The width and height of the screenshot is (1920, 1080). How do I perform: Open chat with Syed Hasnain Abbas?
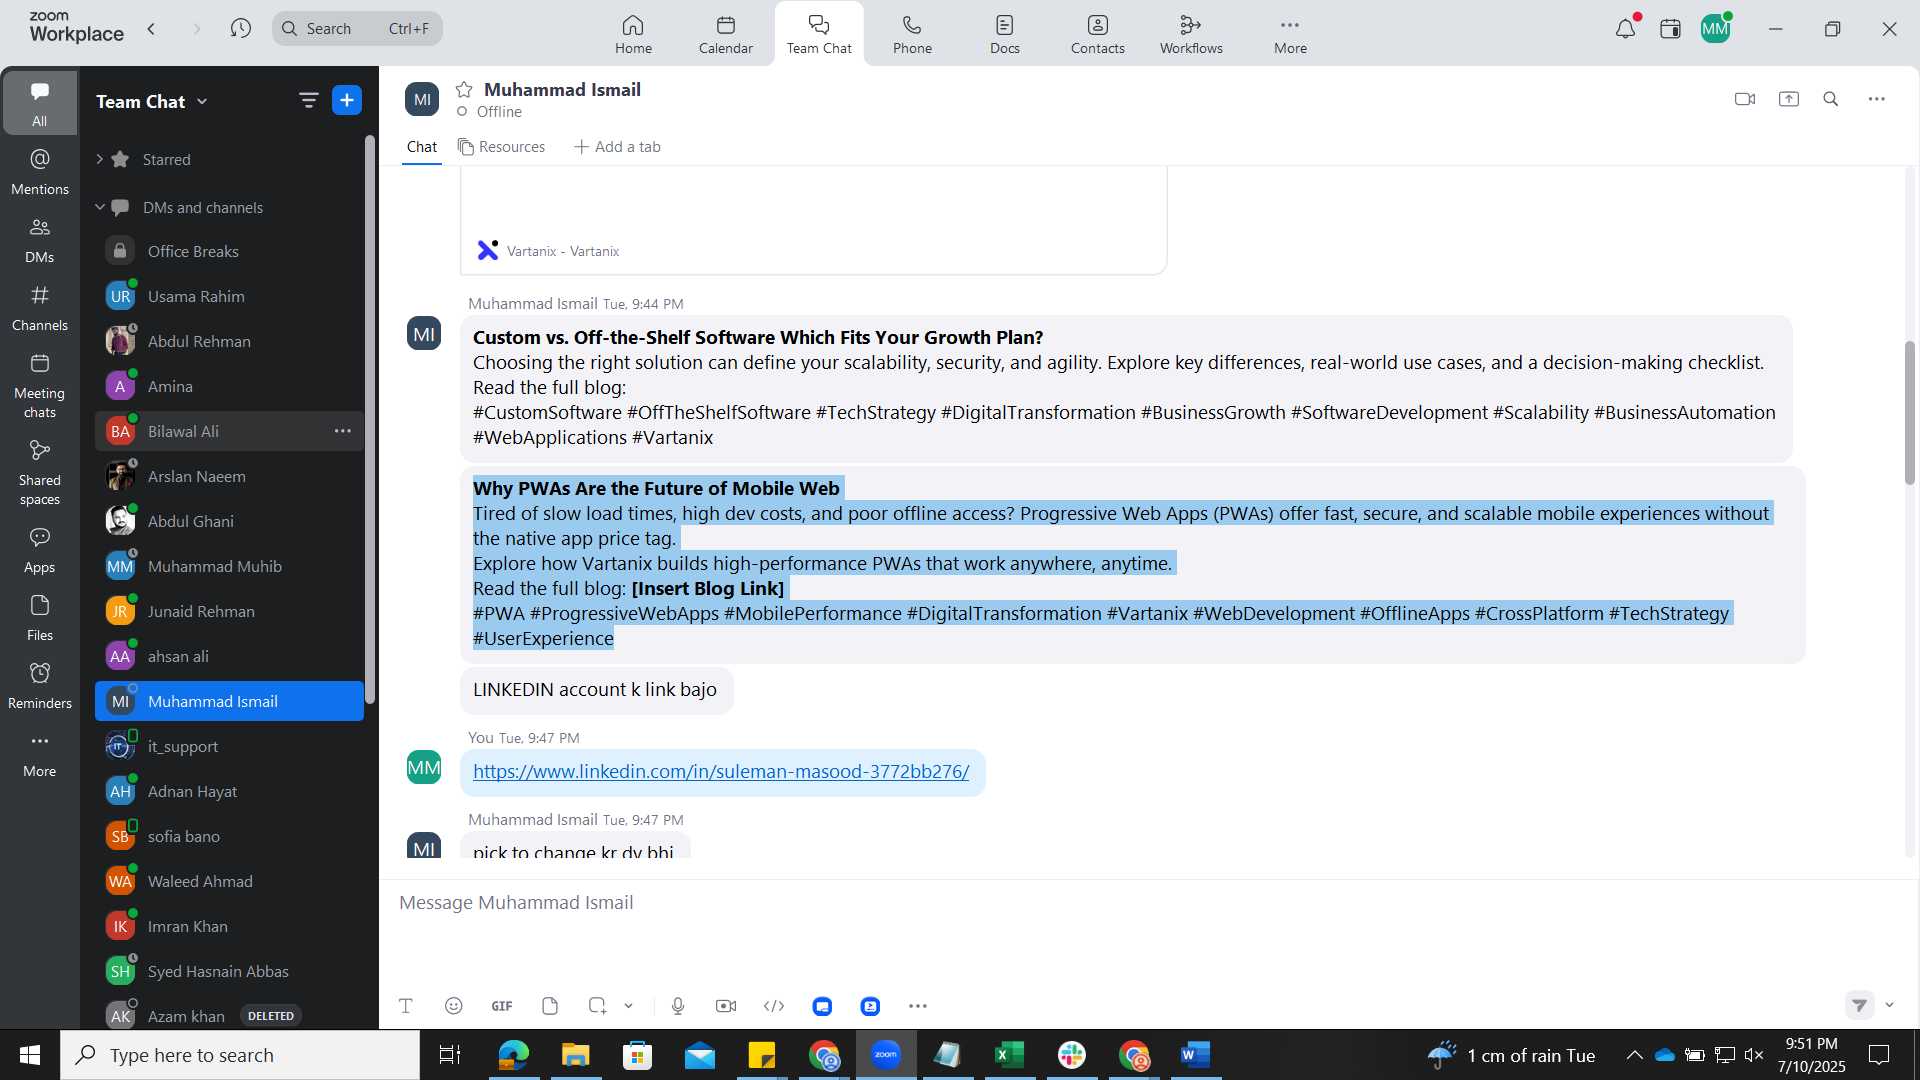tap(229, 971)
